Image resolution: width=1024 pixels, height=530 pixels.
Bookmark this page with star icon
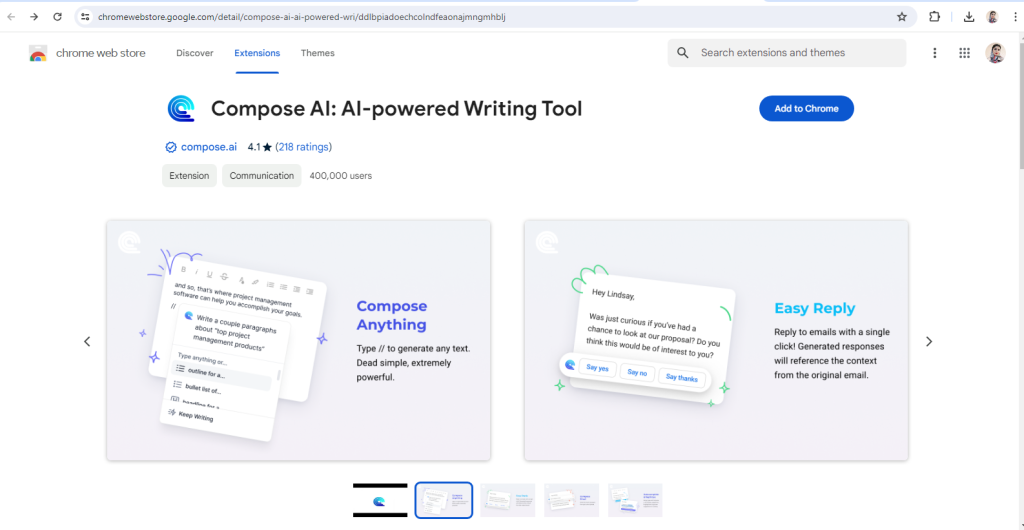click(x=901, y=17)
